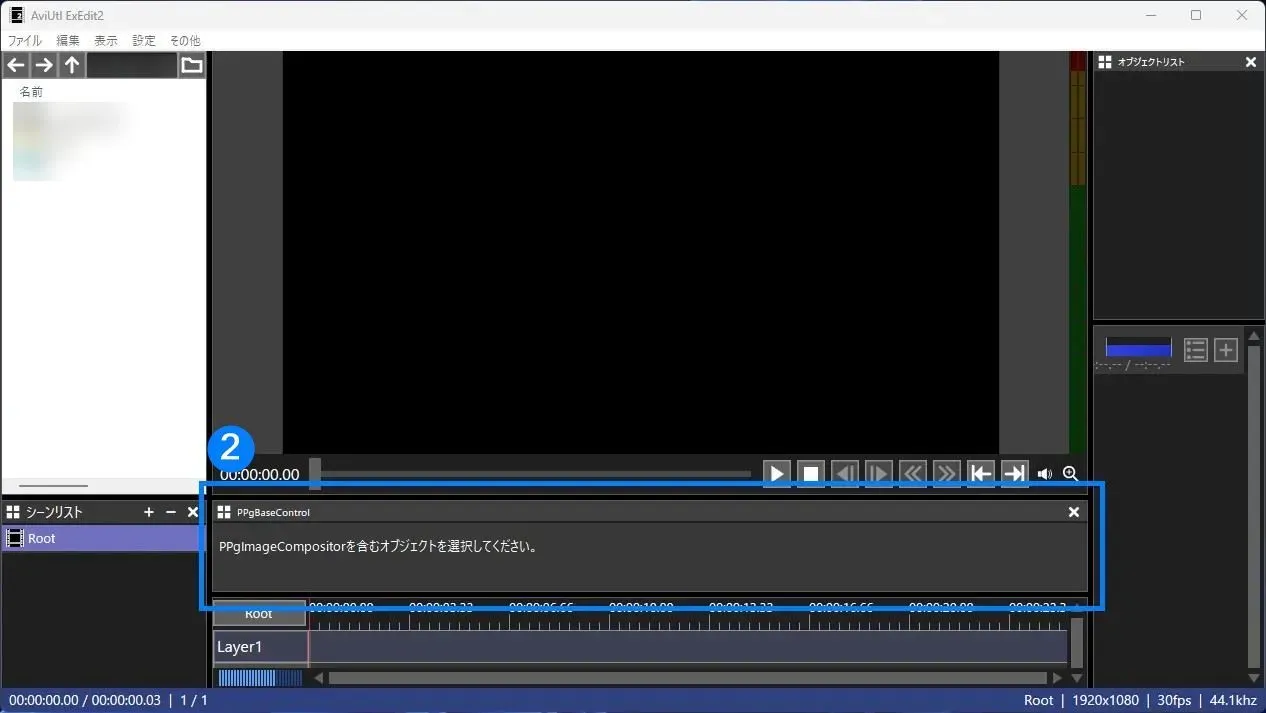Click the Root button on the timeline

[x=259, y=613]
